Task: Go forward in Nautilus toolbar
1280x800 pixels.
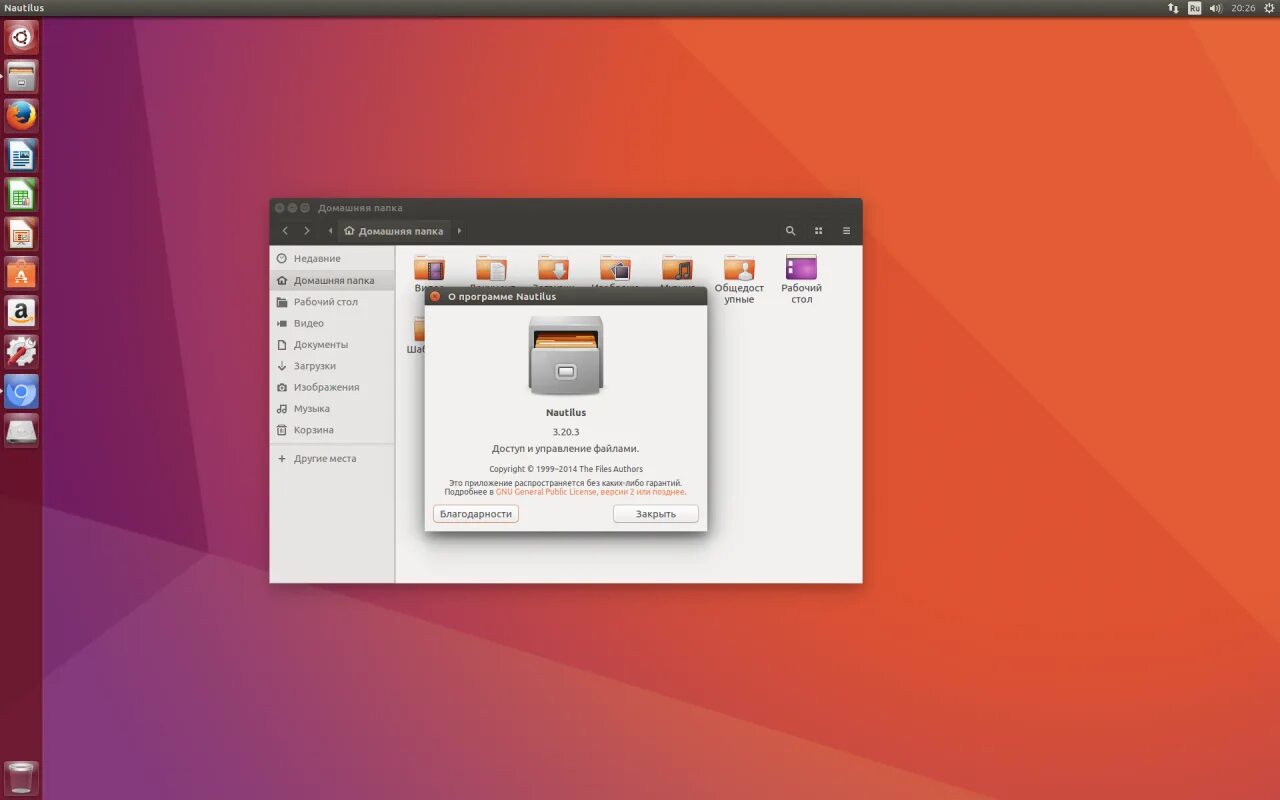Action: coord(306,231)
